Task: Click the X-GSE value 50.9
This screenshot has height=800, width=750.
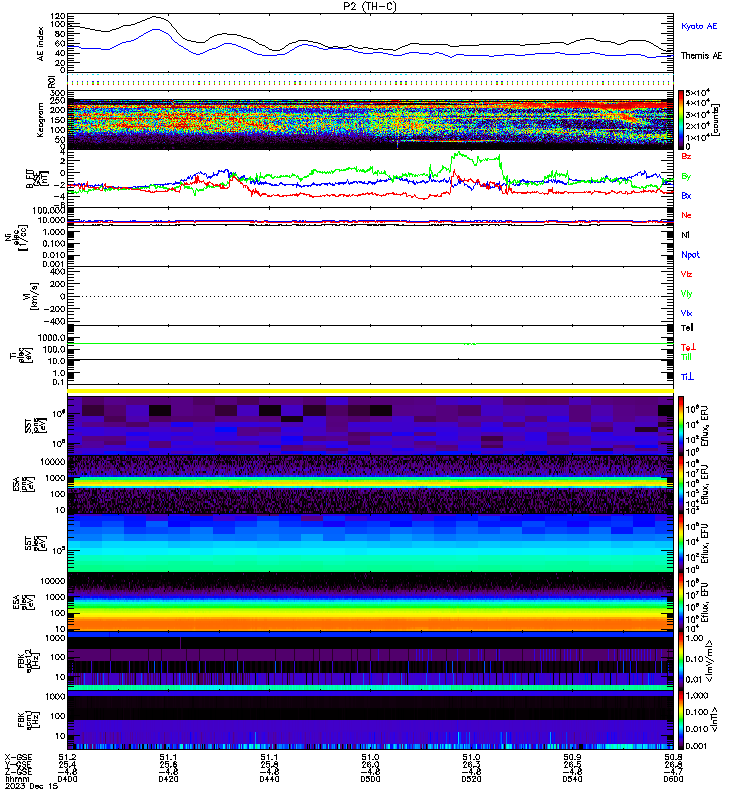Action: point(572,758)
